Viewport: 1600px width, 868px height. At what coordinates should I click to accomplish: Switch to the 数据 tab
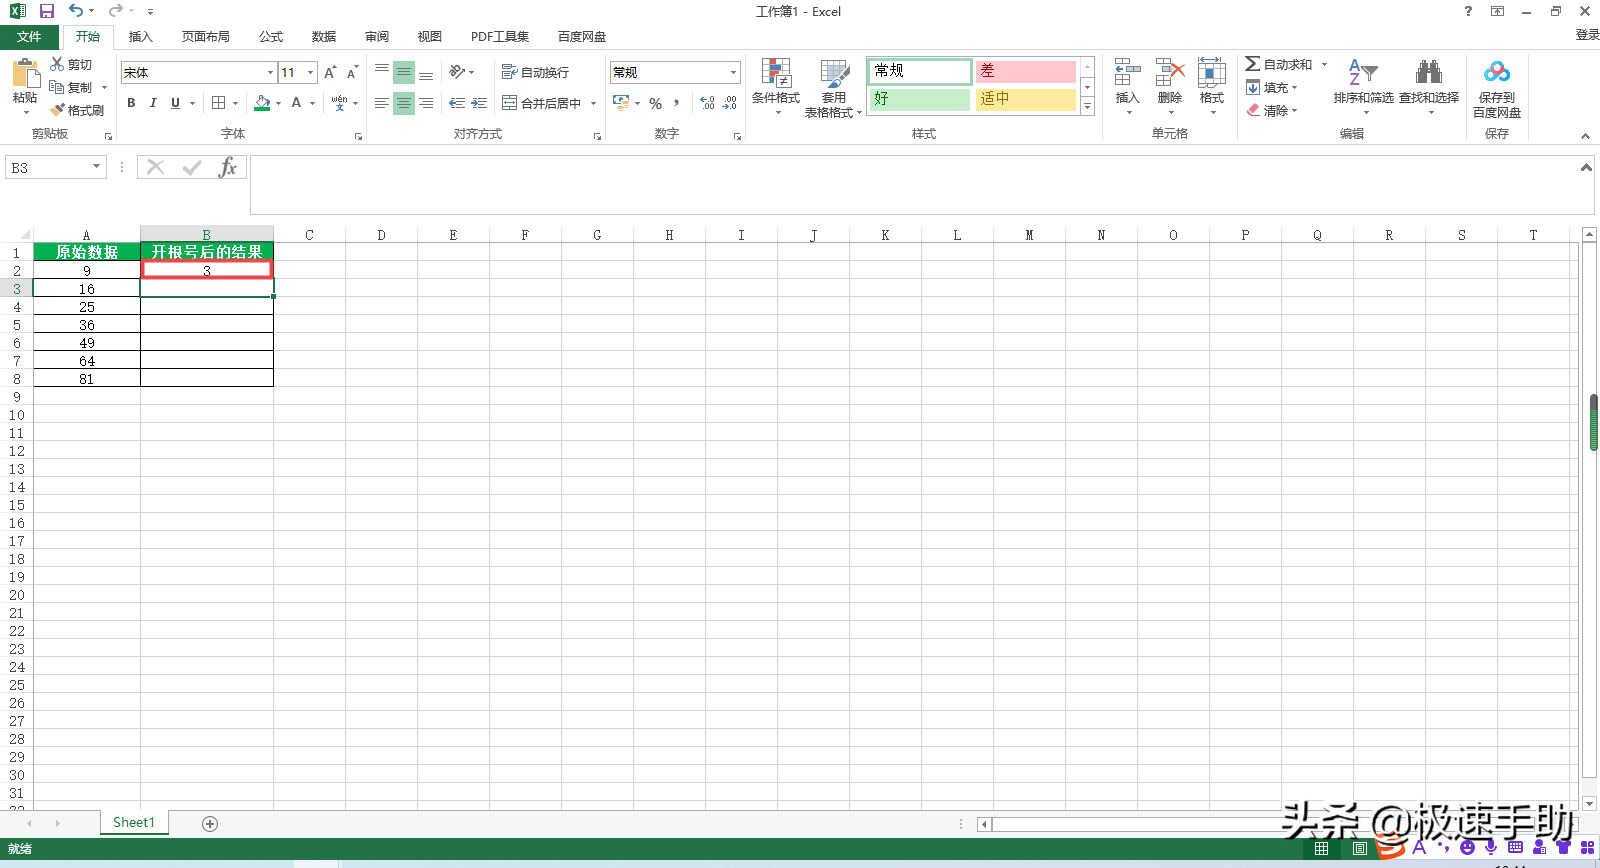[x=324, y=36]
